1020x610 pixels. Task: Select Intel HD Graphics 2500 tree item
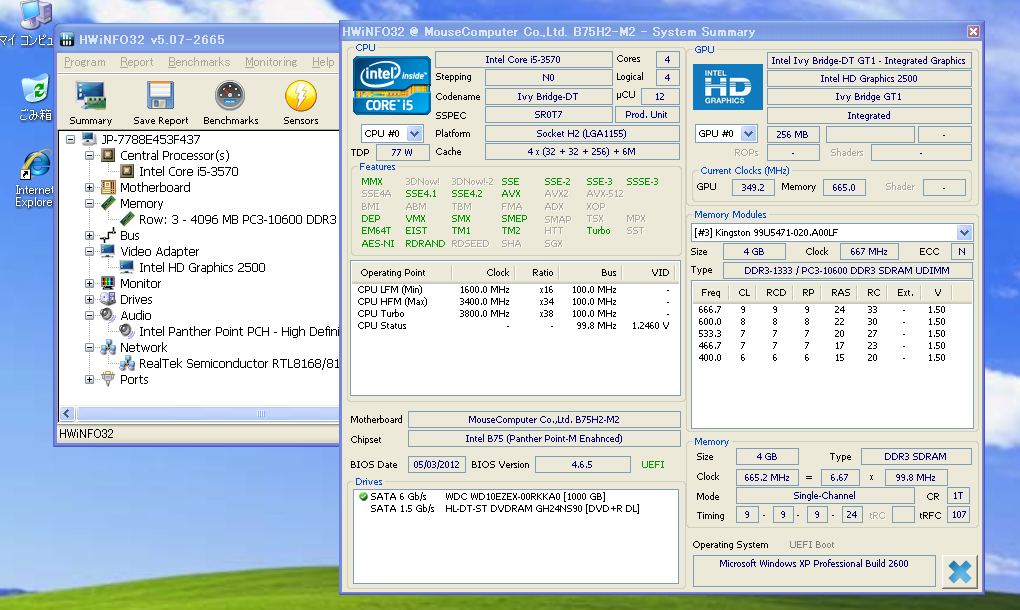pos(202,268)
